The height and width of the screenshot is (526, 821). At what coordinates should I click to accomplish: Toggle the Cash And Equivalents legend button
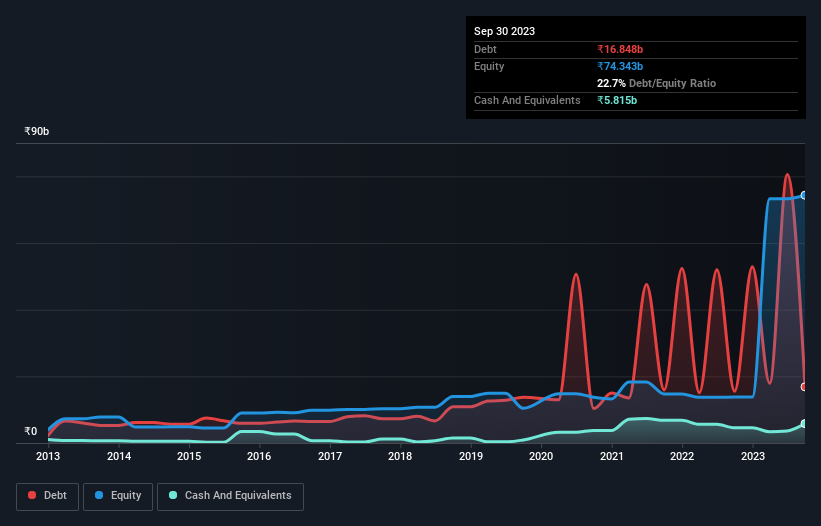[230, 496]
